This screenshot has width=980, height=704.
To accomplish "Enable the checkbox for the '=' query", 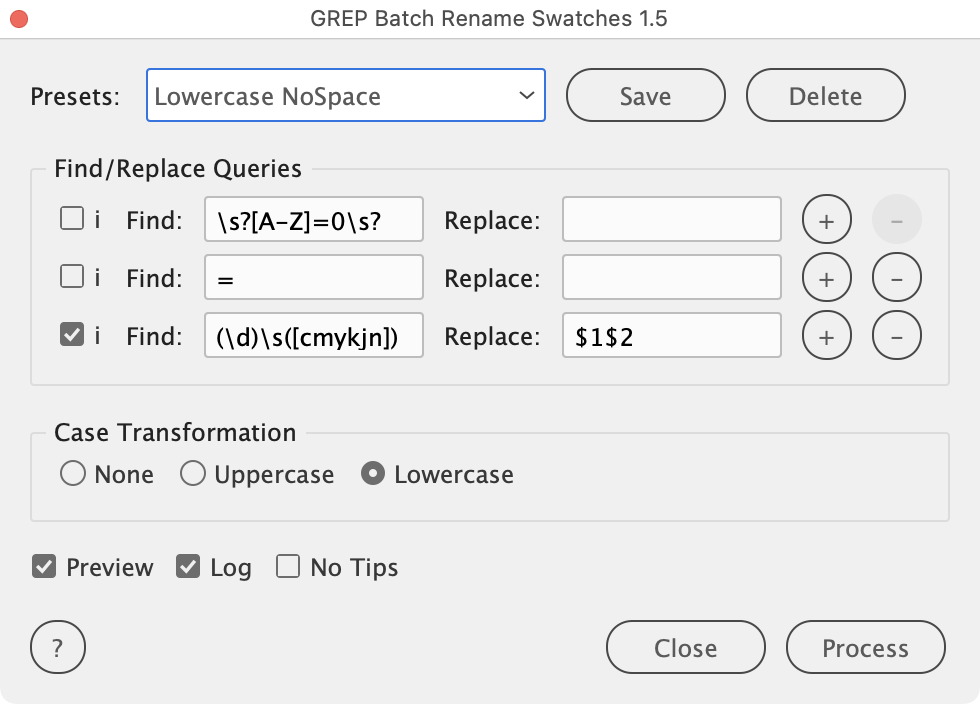I will pos(72,277).
